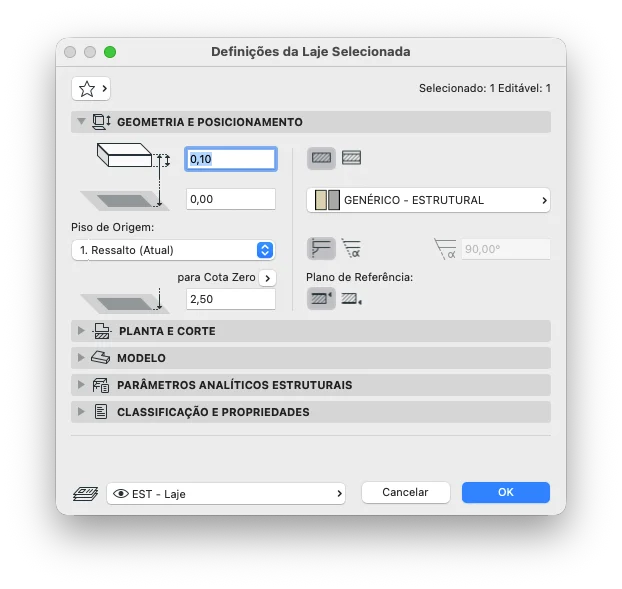This screenshot has height=589, width=622.
Task: Choose the perpendicular edge angle icon
Action: point(321,249)
